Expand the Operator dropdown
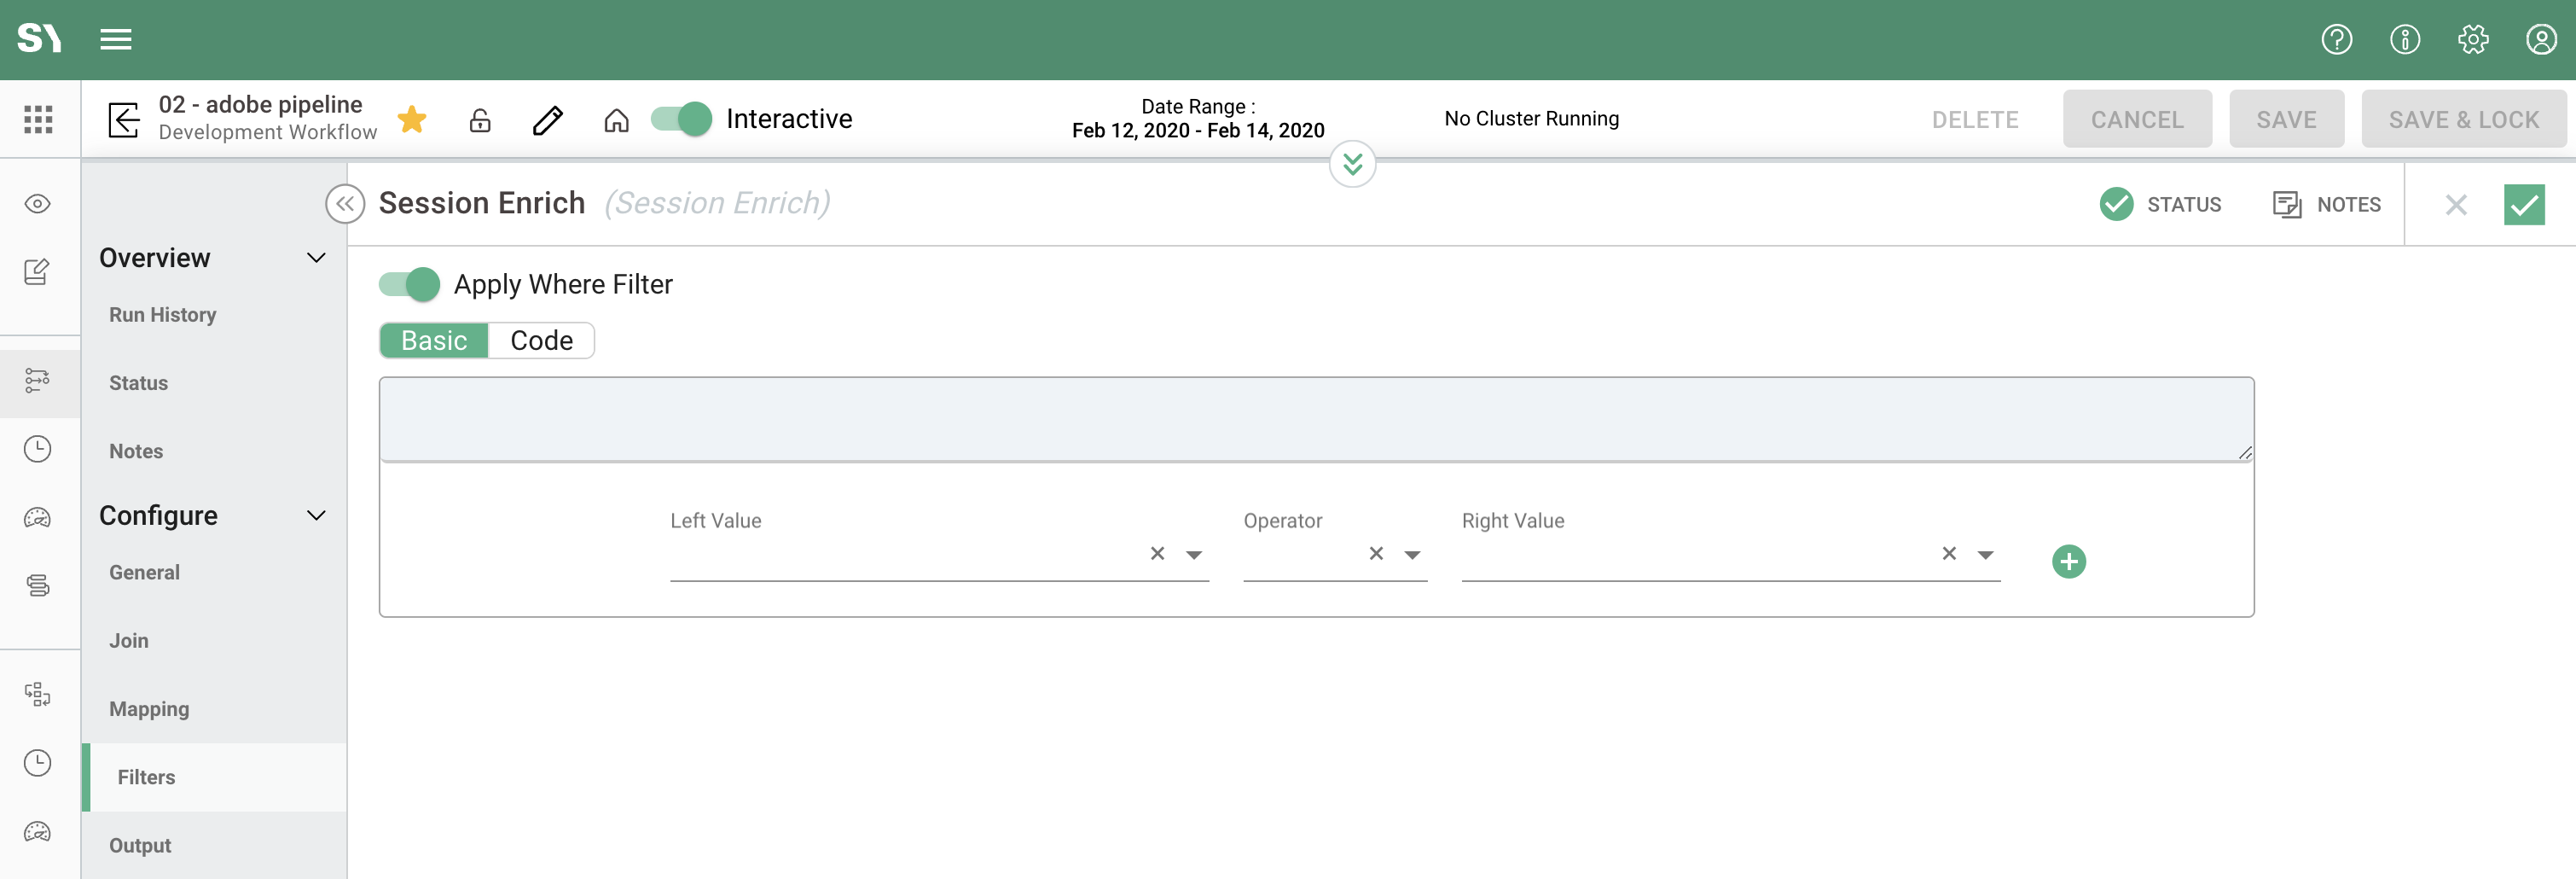 pyautogui.click(x=1412, y=554)
